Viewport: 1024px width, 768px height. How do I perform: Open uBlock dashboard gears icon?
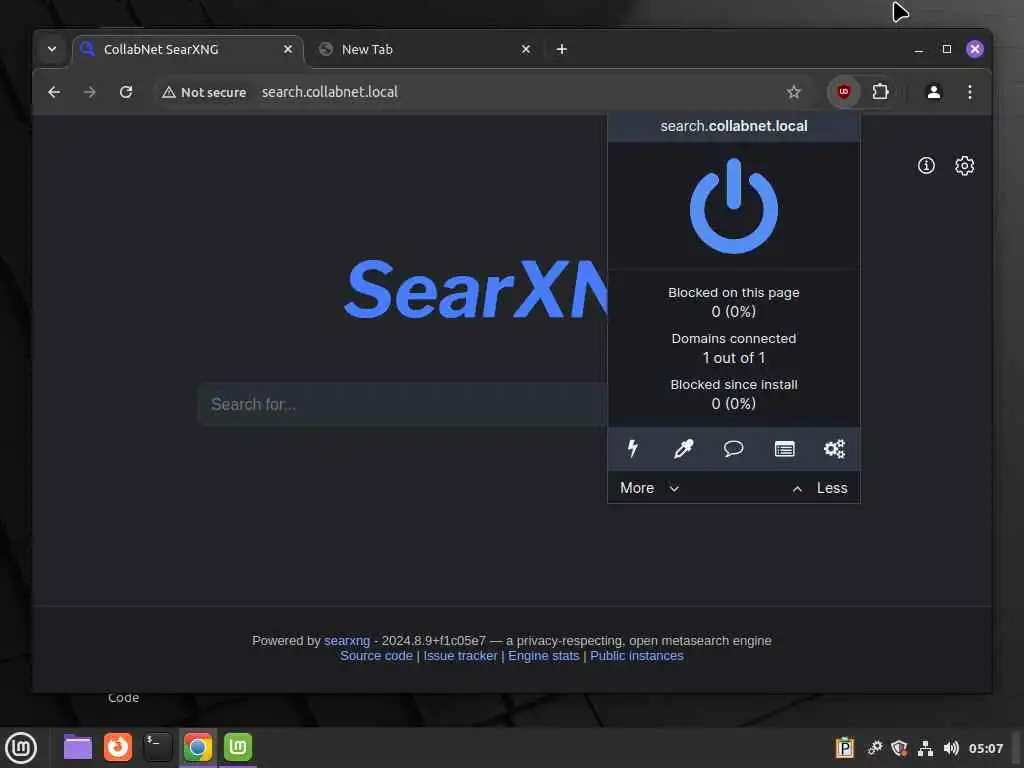pos(835,449)
